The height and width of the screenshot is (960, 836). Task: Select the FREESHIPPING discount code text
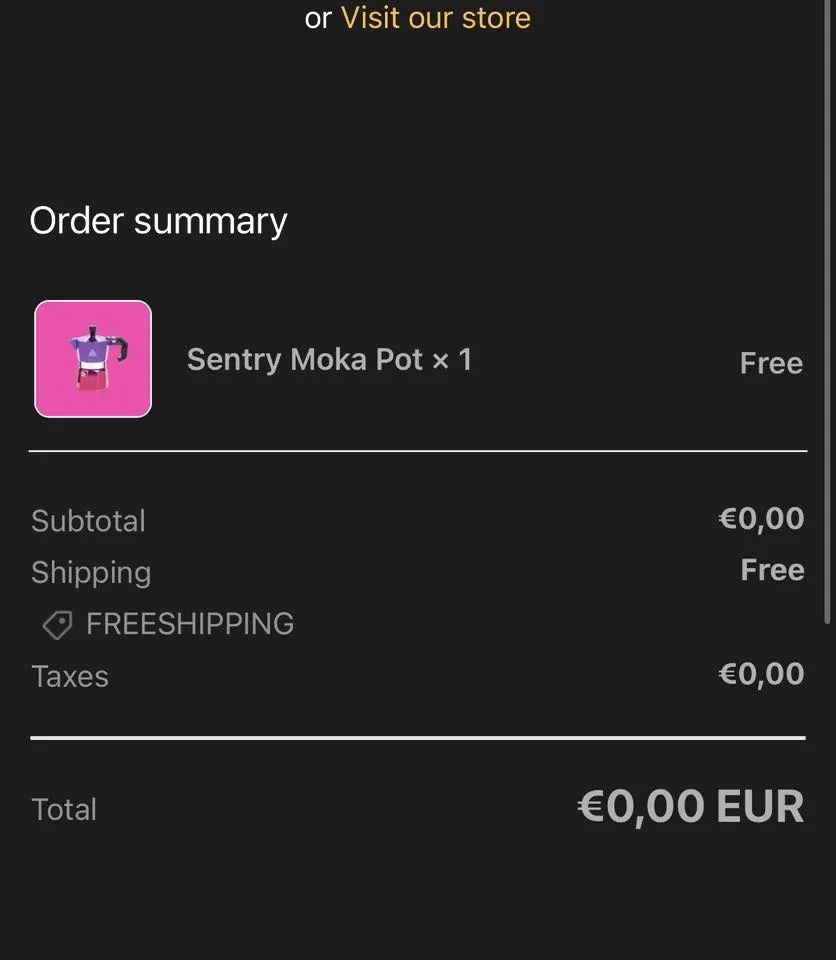[190, 624]
